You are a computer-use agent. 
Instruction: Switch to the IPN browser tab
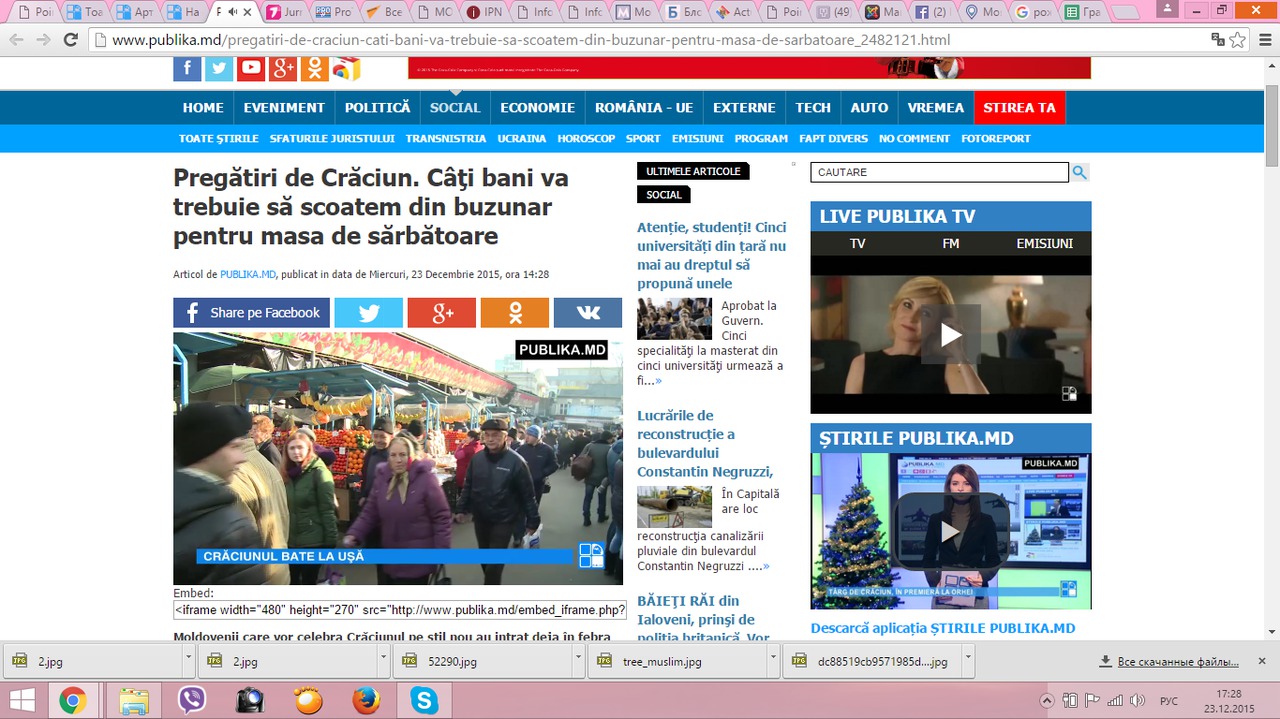[486, 12]
